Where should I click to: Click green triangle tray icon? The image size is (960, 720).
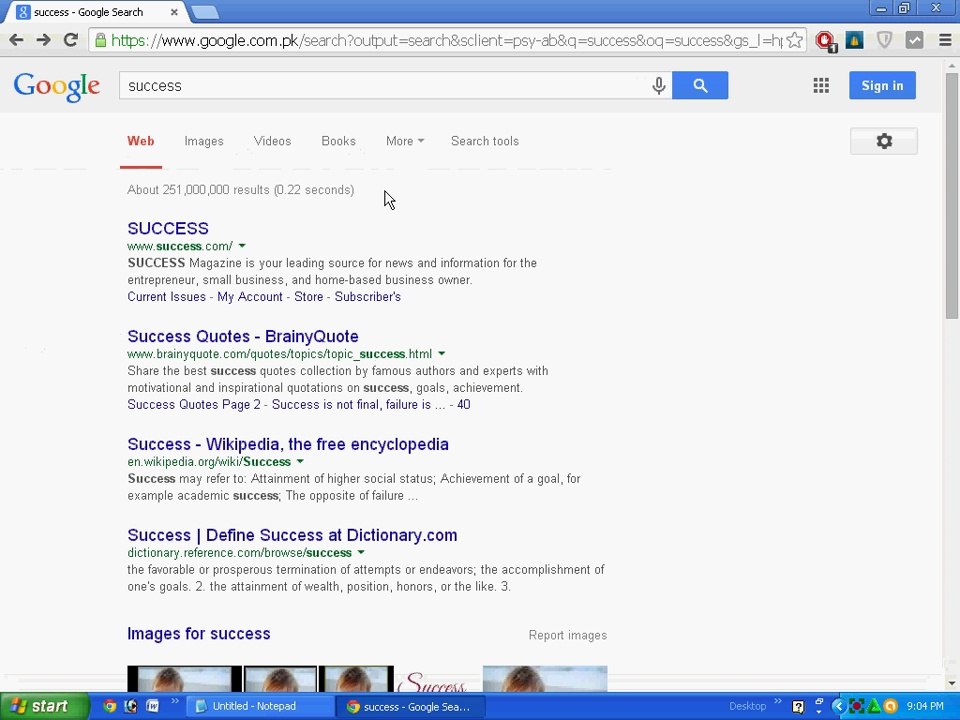point(874,706)
